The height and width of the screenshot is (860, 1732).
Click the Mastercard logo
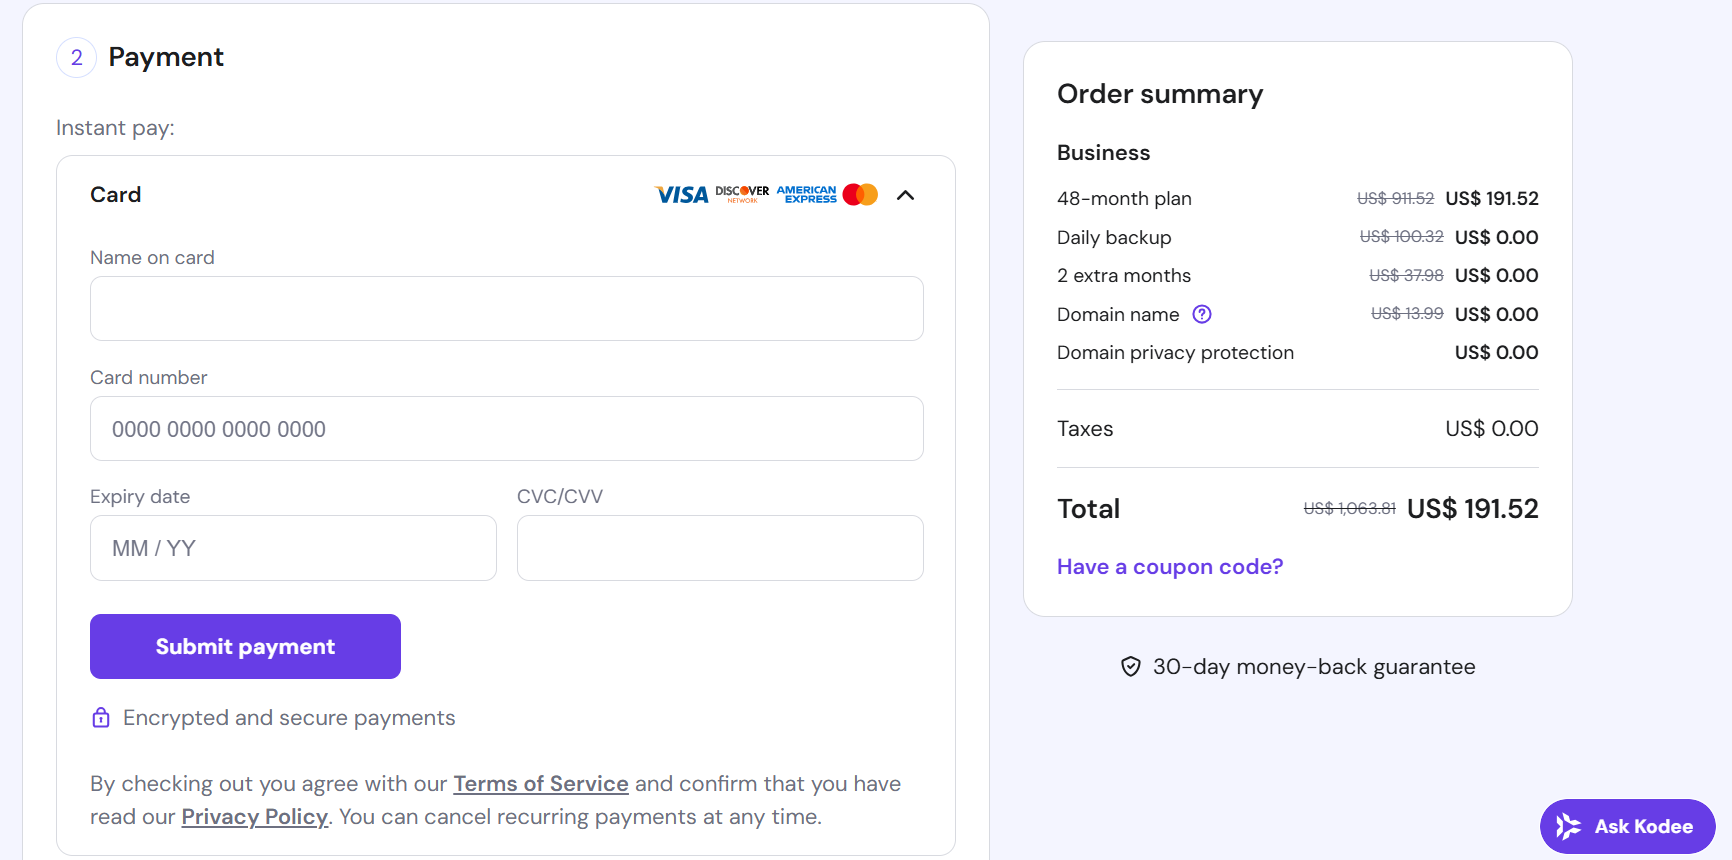pyautogui.click(x=860, y=194)
